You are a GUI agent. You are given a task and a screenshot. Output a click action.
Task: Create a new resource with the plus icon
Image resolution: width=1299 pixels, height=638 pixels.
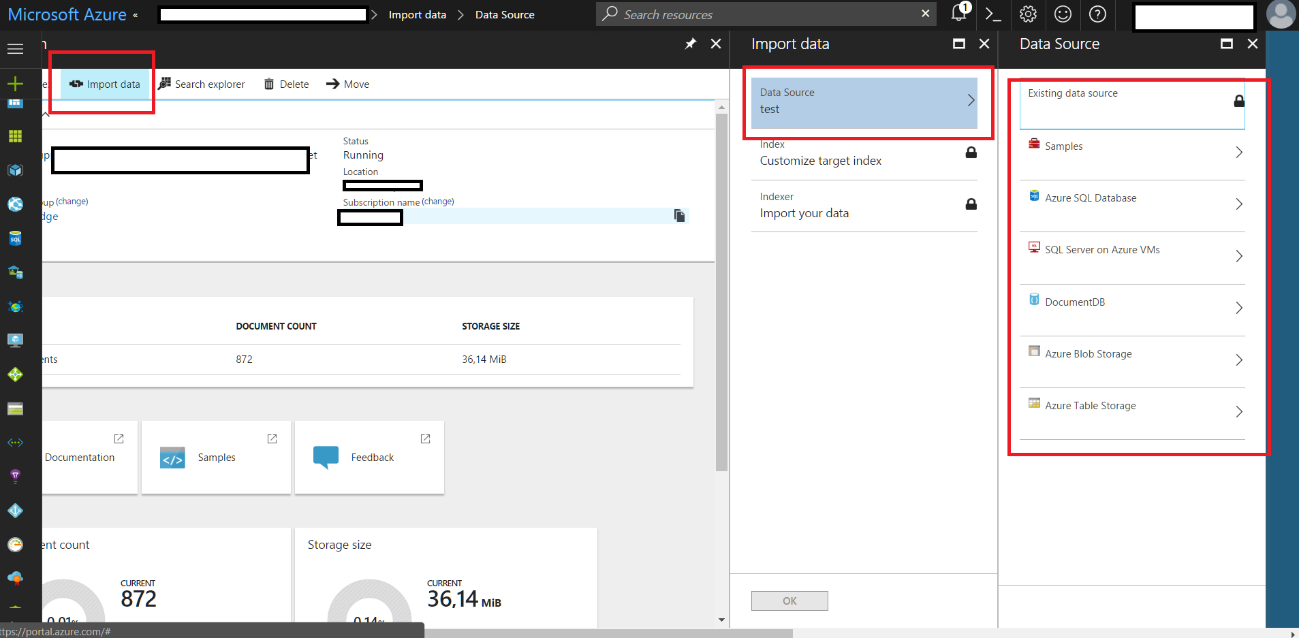coord(15,84)
